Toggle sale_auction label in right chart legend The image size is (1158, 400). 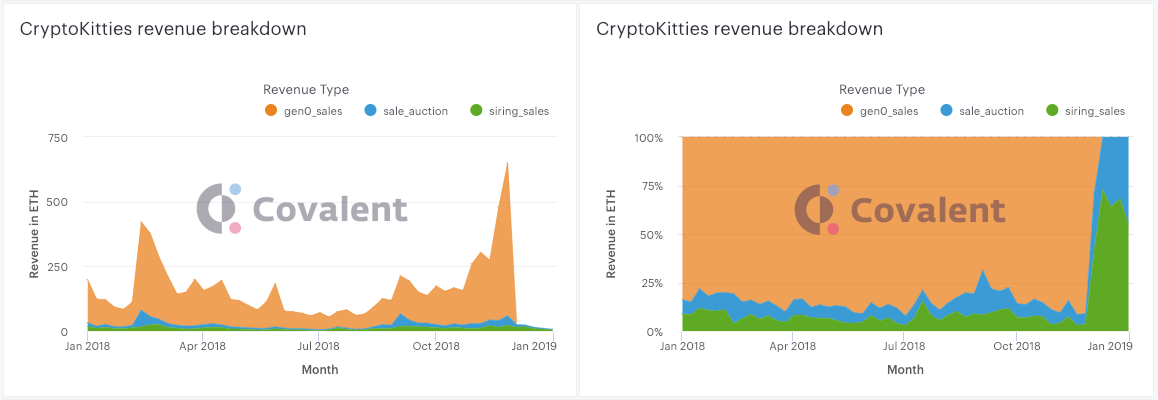991,111
